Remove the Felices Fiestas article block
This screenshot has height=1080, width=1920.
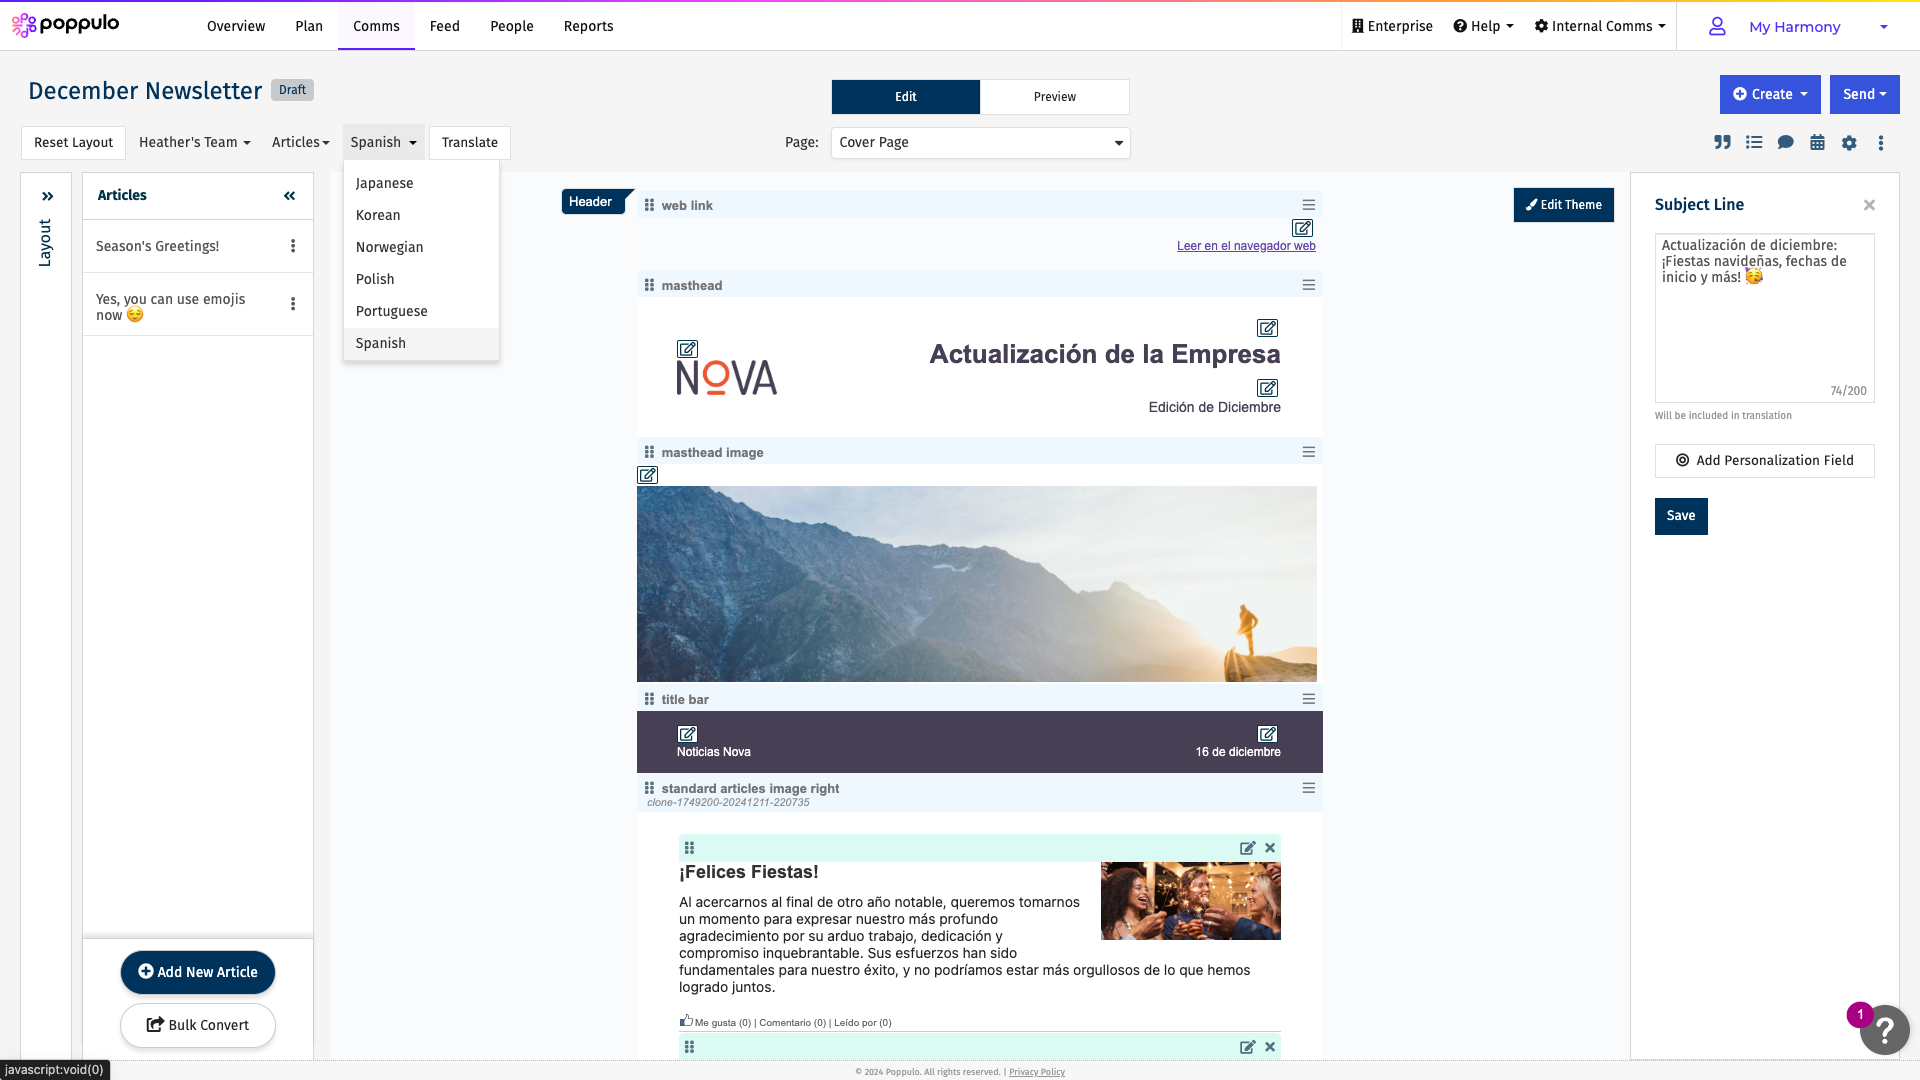pyautogui.click(x=1270, y=848)
